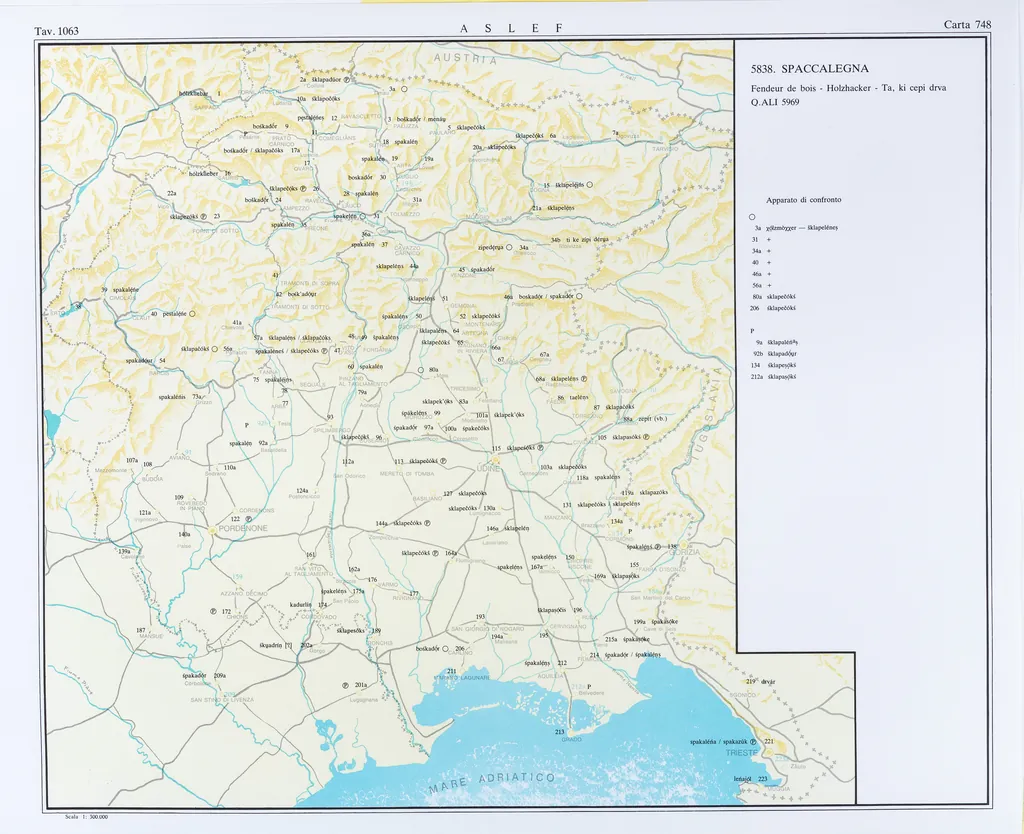Select the circled P symbol beside 122 Pordenone
The width and height of the screenshot is (1024, 834).
coord(248,519)
